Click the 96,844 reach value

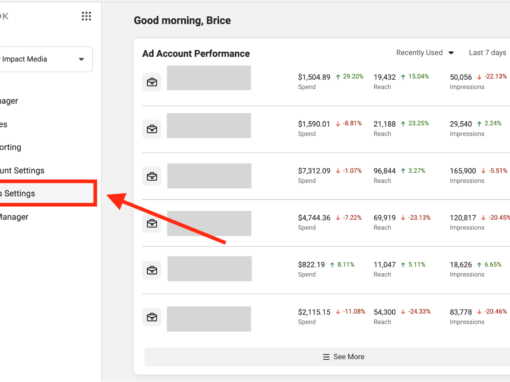(384, 171)
